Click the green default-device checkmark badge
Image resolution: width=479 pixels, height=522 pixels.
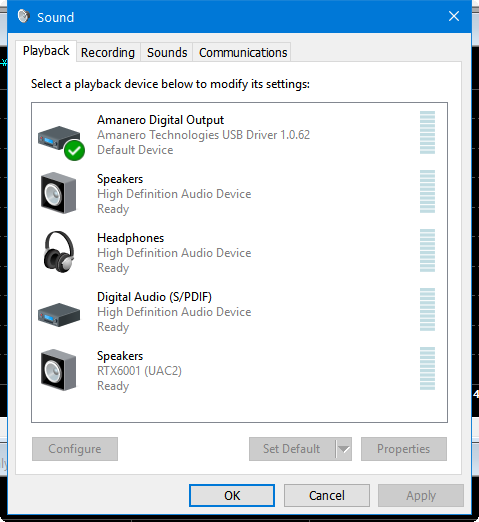(74, 151)
